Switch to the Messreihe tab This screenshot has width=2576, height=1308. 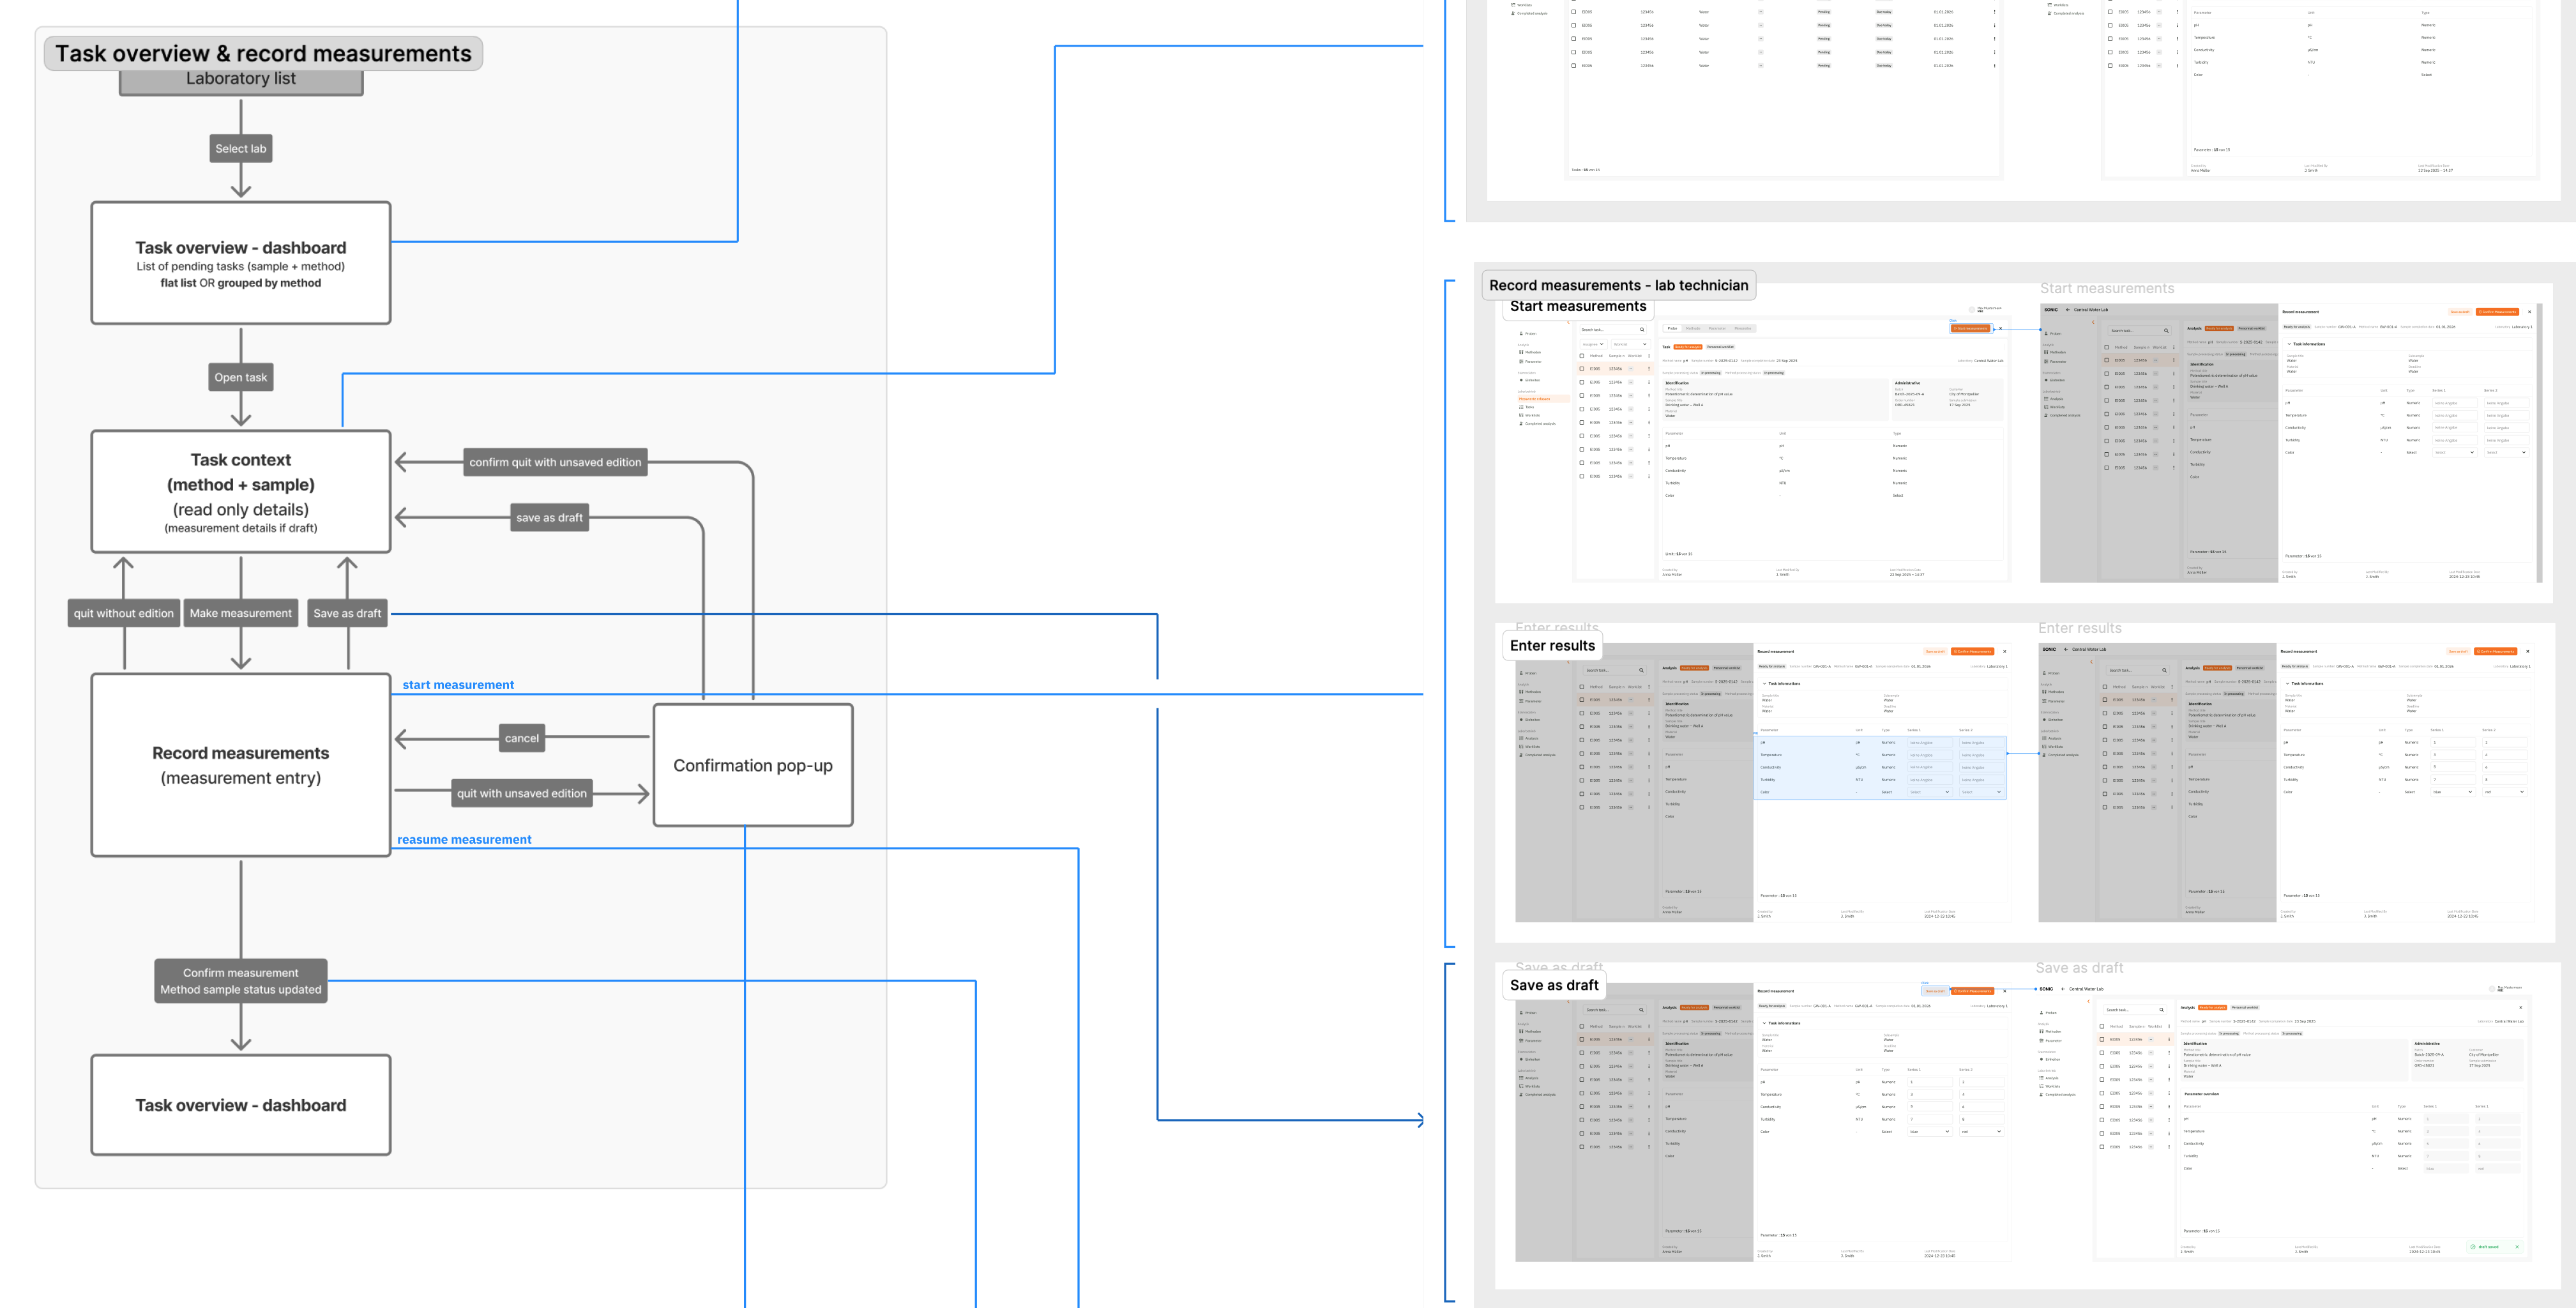pos(1743,328)
